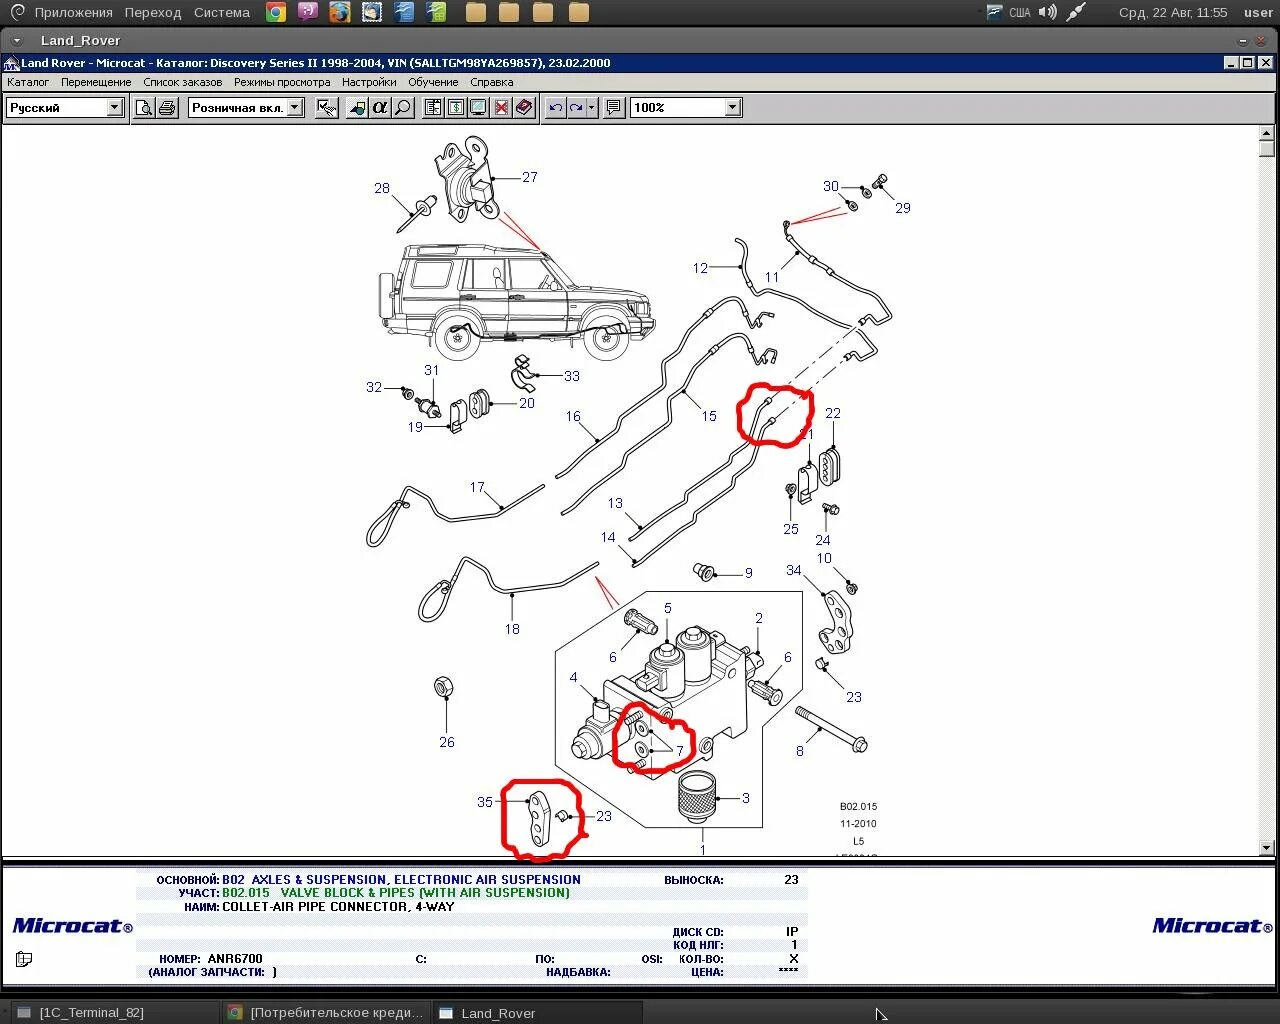
Task: Open the red book reference icon
Action: pos(525,107)
